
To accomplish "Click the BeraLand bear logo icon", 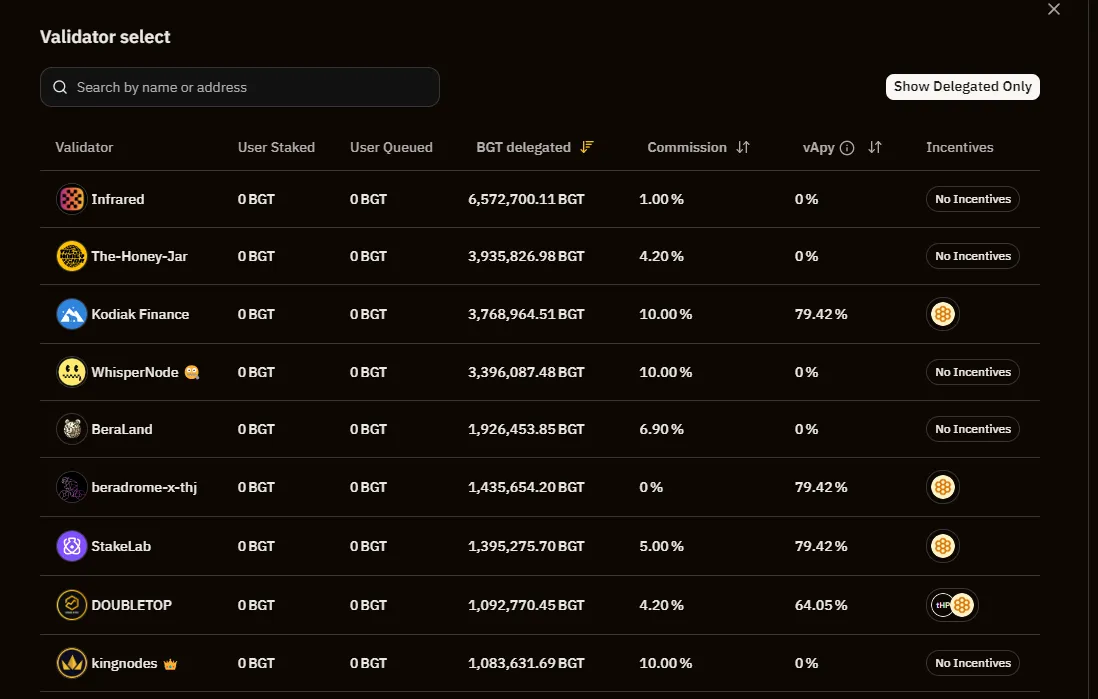I will click(72, 429).
